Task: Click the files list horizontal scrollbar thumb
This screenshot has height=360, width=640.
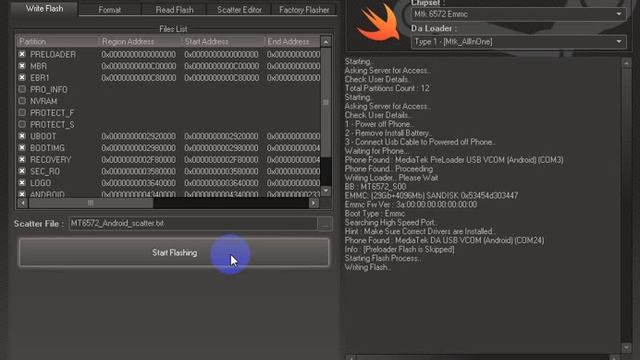Action: click(91, 203)
